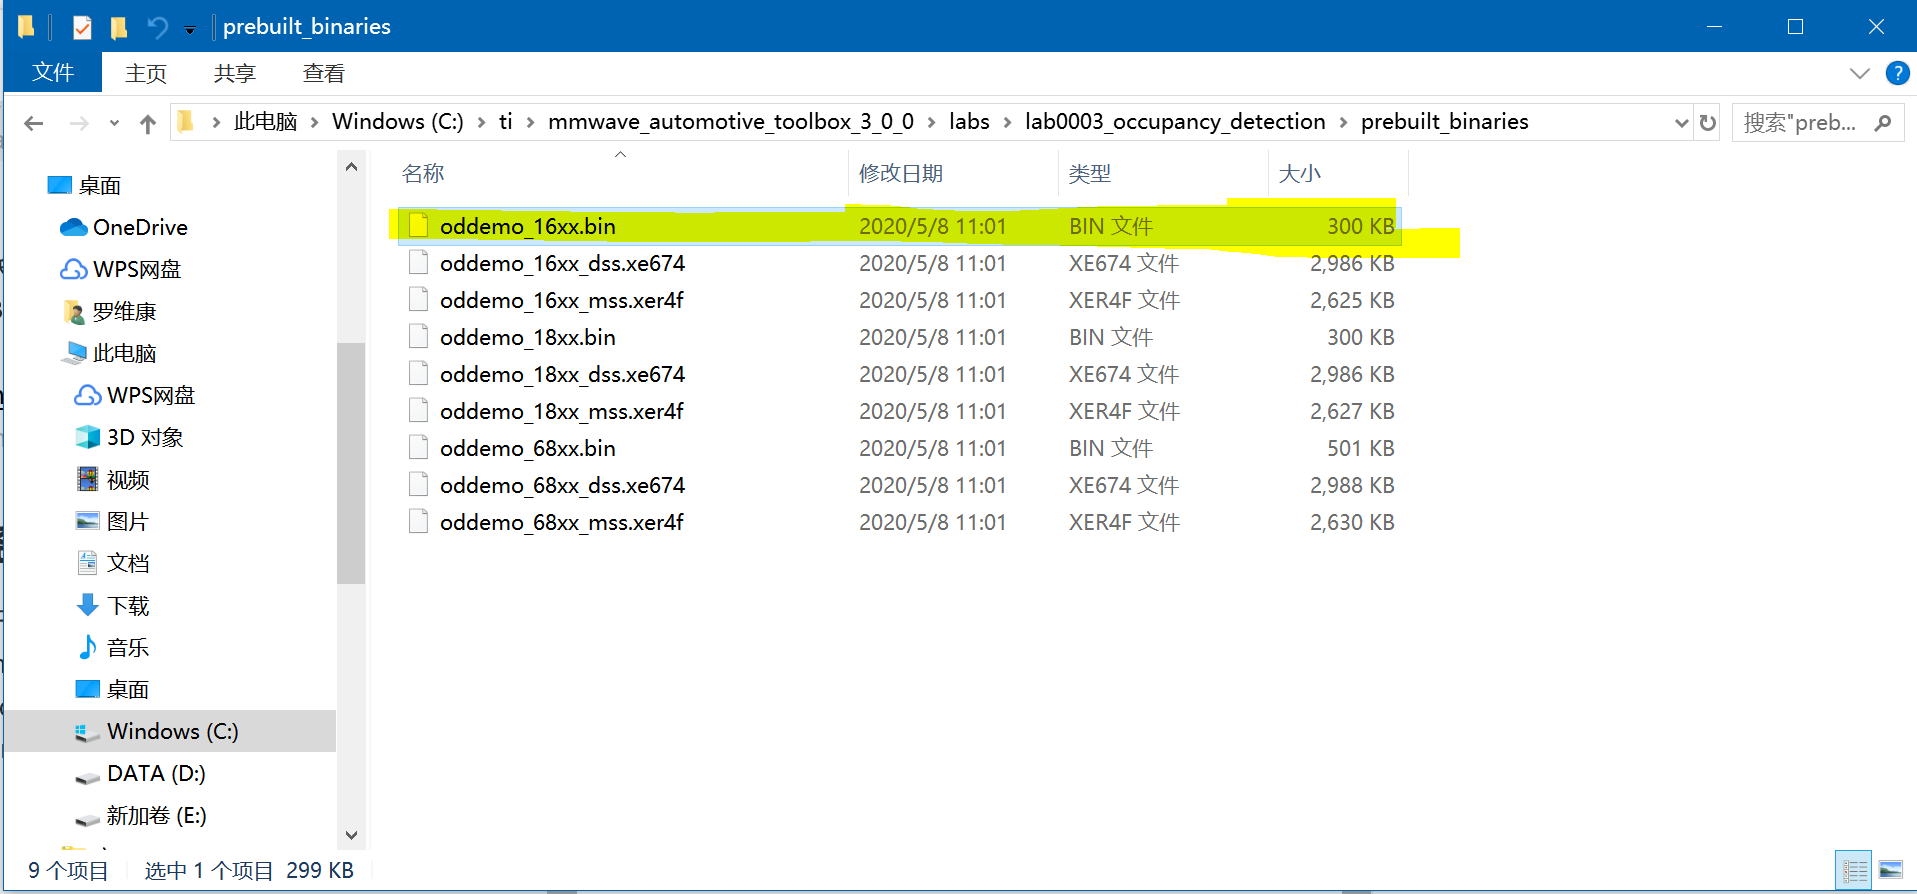Image resolution: width=1917 pixels, height=894 pixels.
Task: Open 桌面 at the top of the navigation pane
Action: (85, 185)
